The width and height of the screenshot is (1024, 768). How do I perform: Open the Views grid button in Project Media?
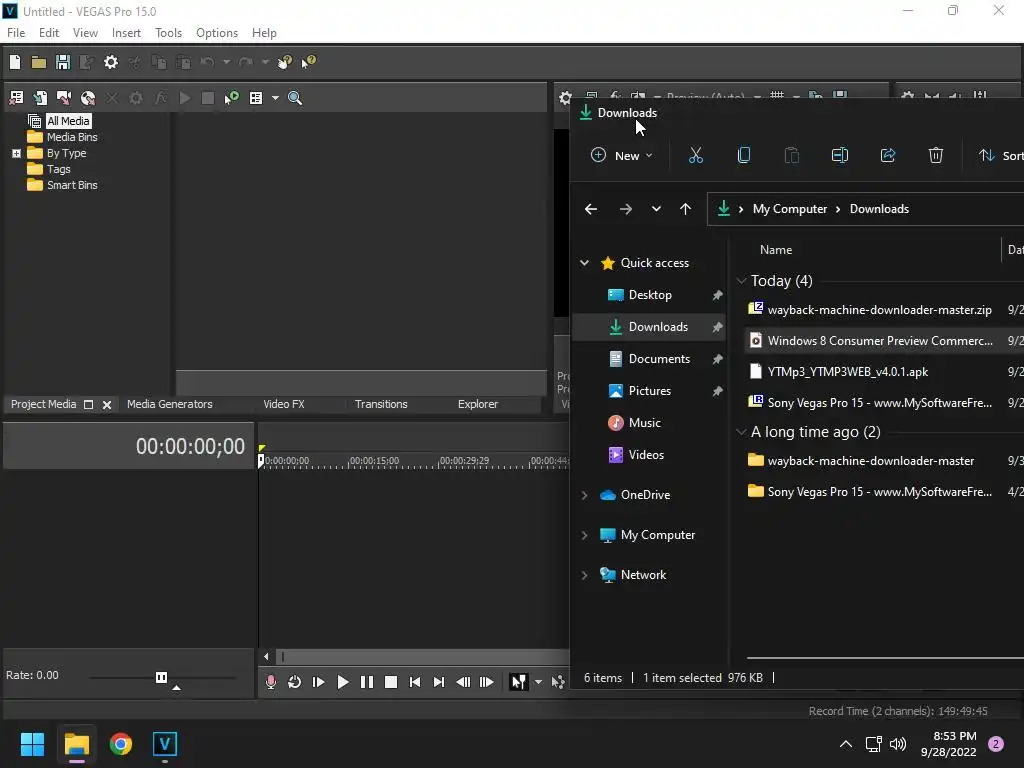pyautogui.click(x=256, y=98)
